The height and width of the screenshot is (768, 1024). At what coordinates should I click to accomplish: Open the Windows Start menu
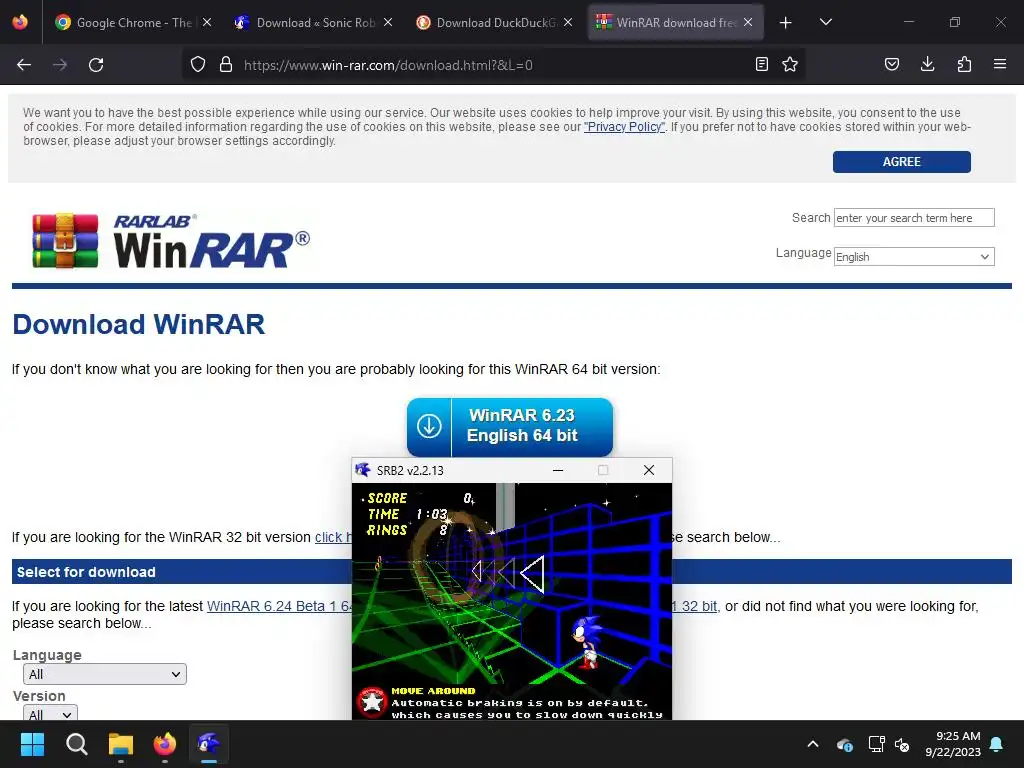[x=32, y=744]
